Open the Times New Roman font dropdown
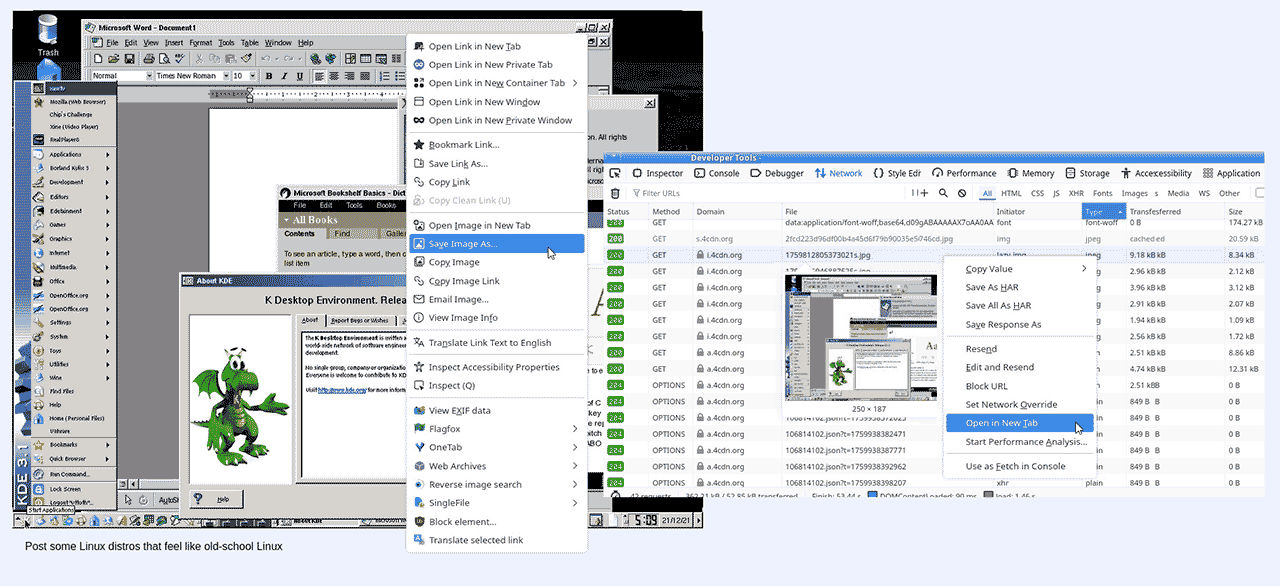Viewport: 1280px width, 586px height. pos(192,76)
